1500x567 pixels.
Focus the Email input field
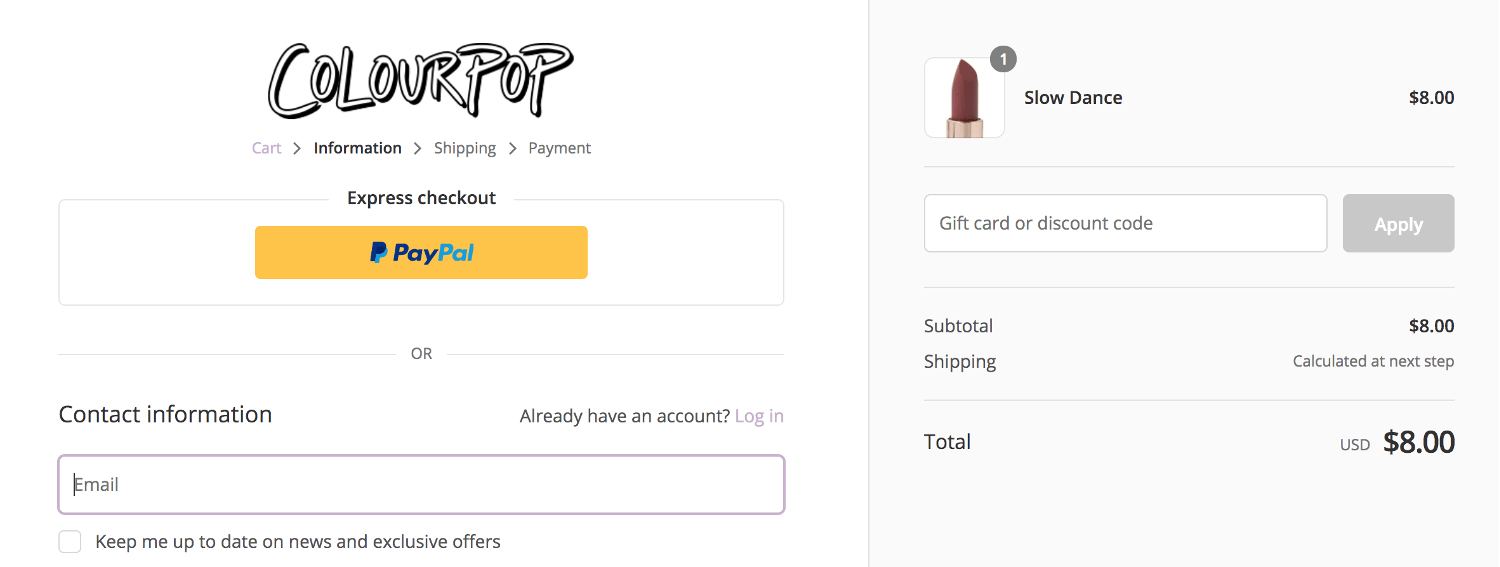(x=421, y=485)
